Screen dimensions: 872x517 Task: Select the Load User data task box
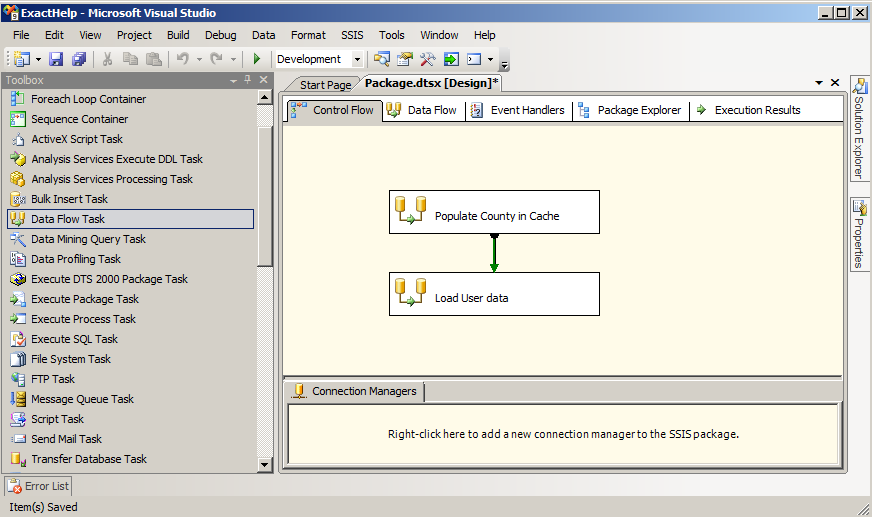pyautogui.click(x=494, y=294)
